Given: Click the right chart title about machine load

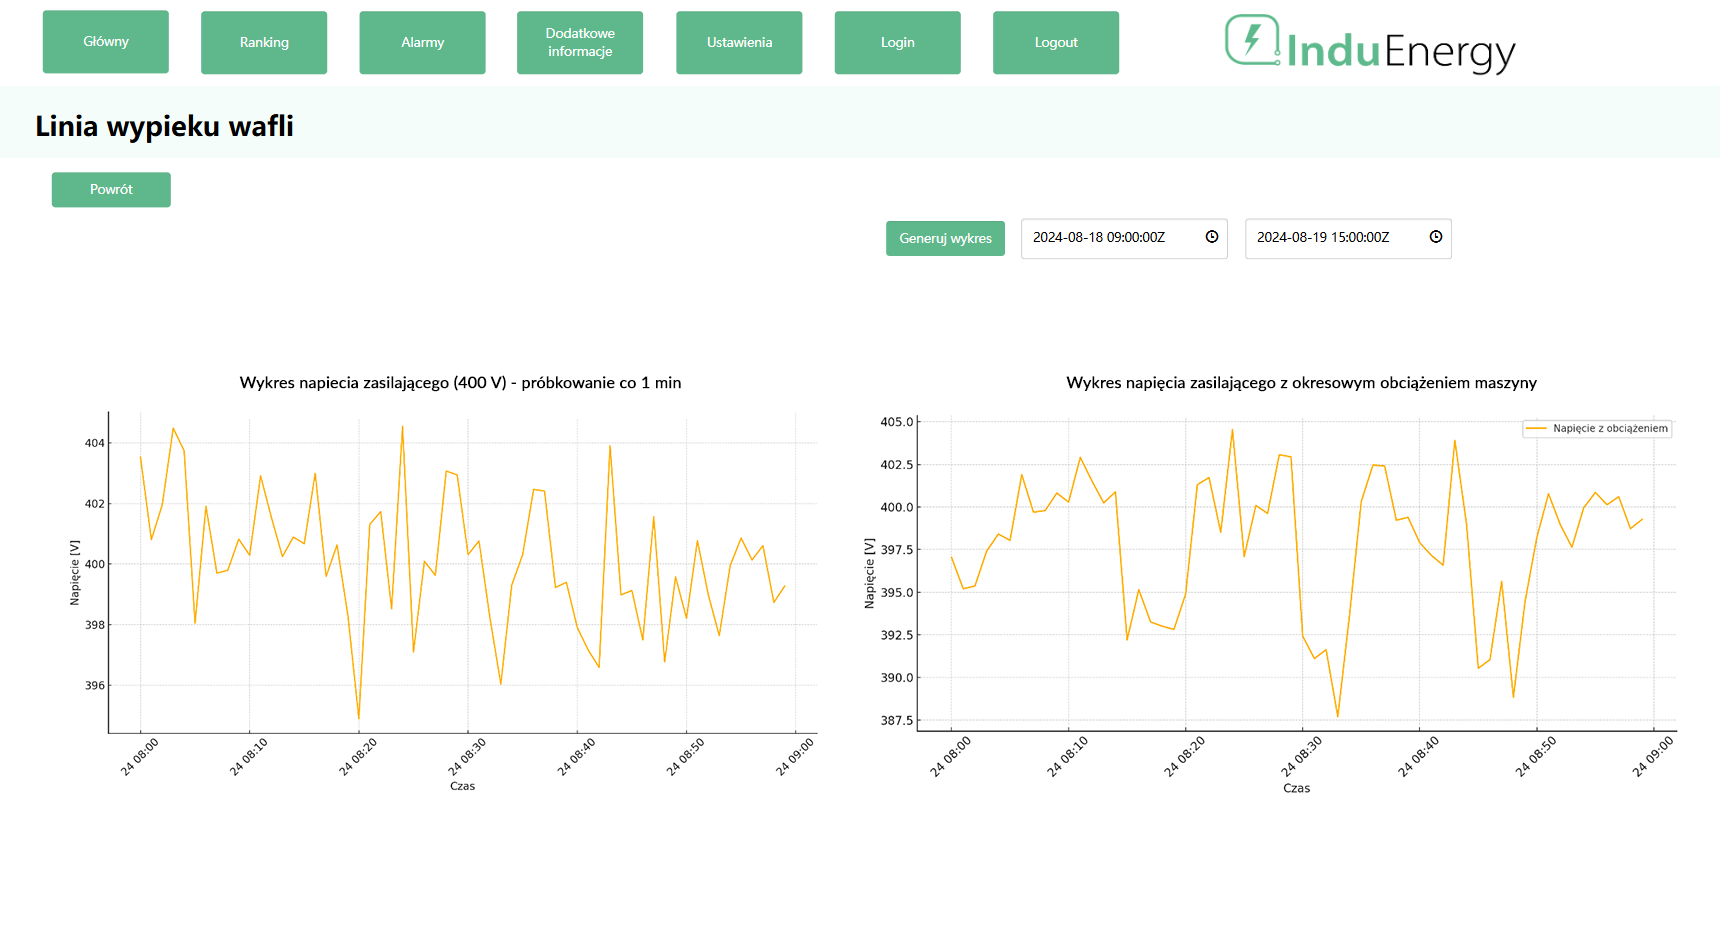Looking at the screenshot, I should tap(1301, 383).
